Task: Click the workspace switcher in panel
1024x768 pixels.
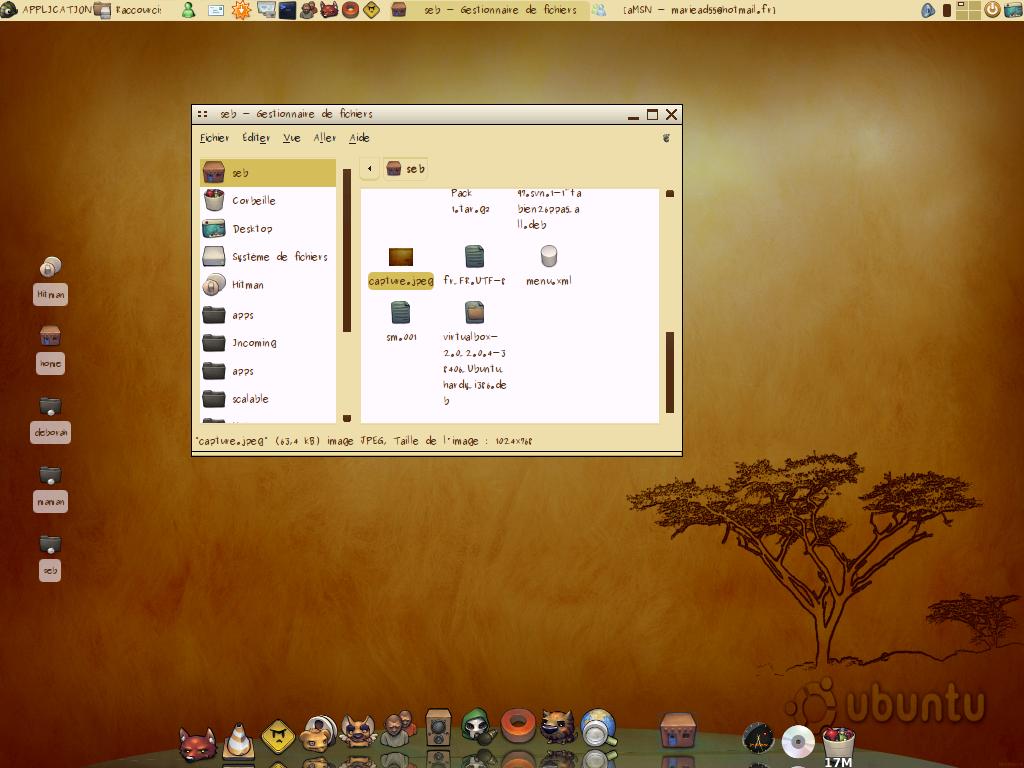Action: tap(968, 10)
